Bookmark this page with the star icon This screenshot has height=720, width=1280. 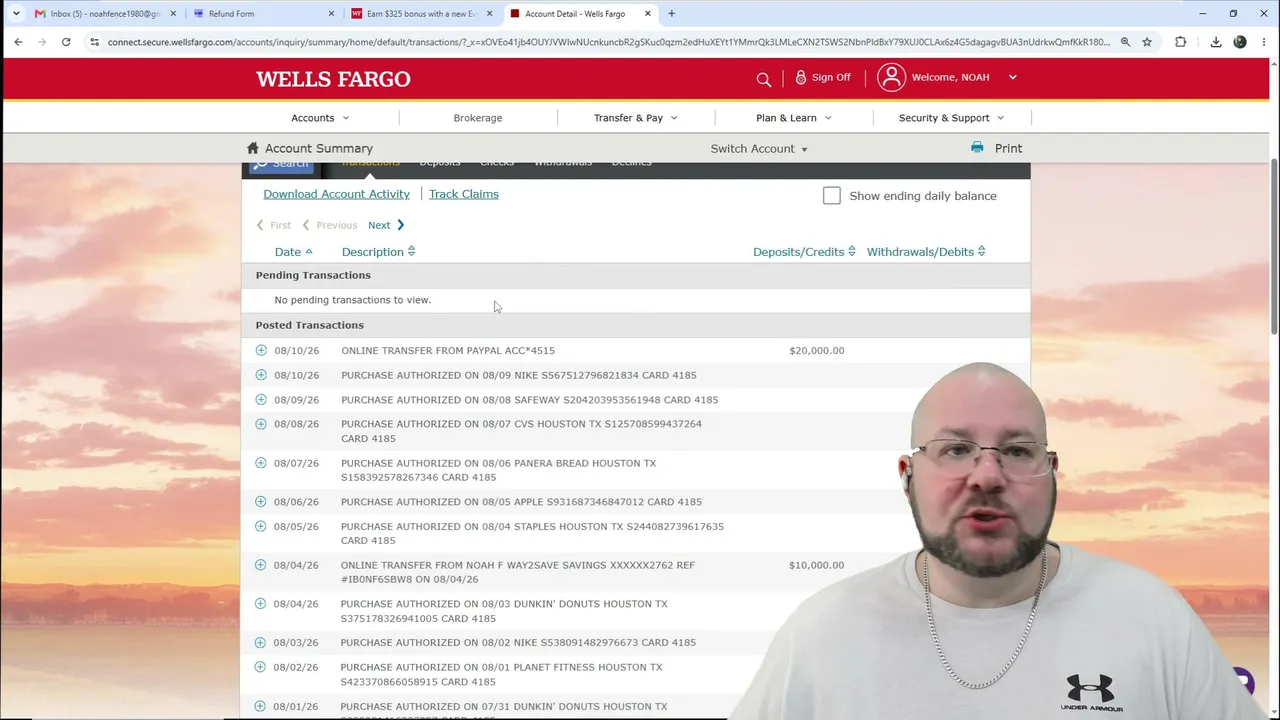coord(1147,42)
